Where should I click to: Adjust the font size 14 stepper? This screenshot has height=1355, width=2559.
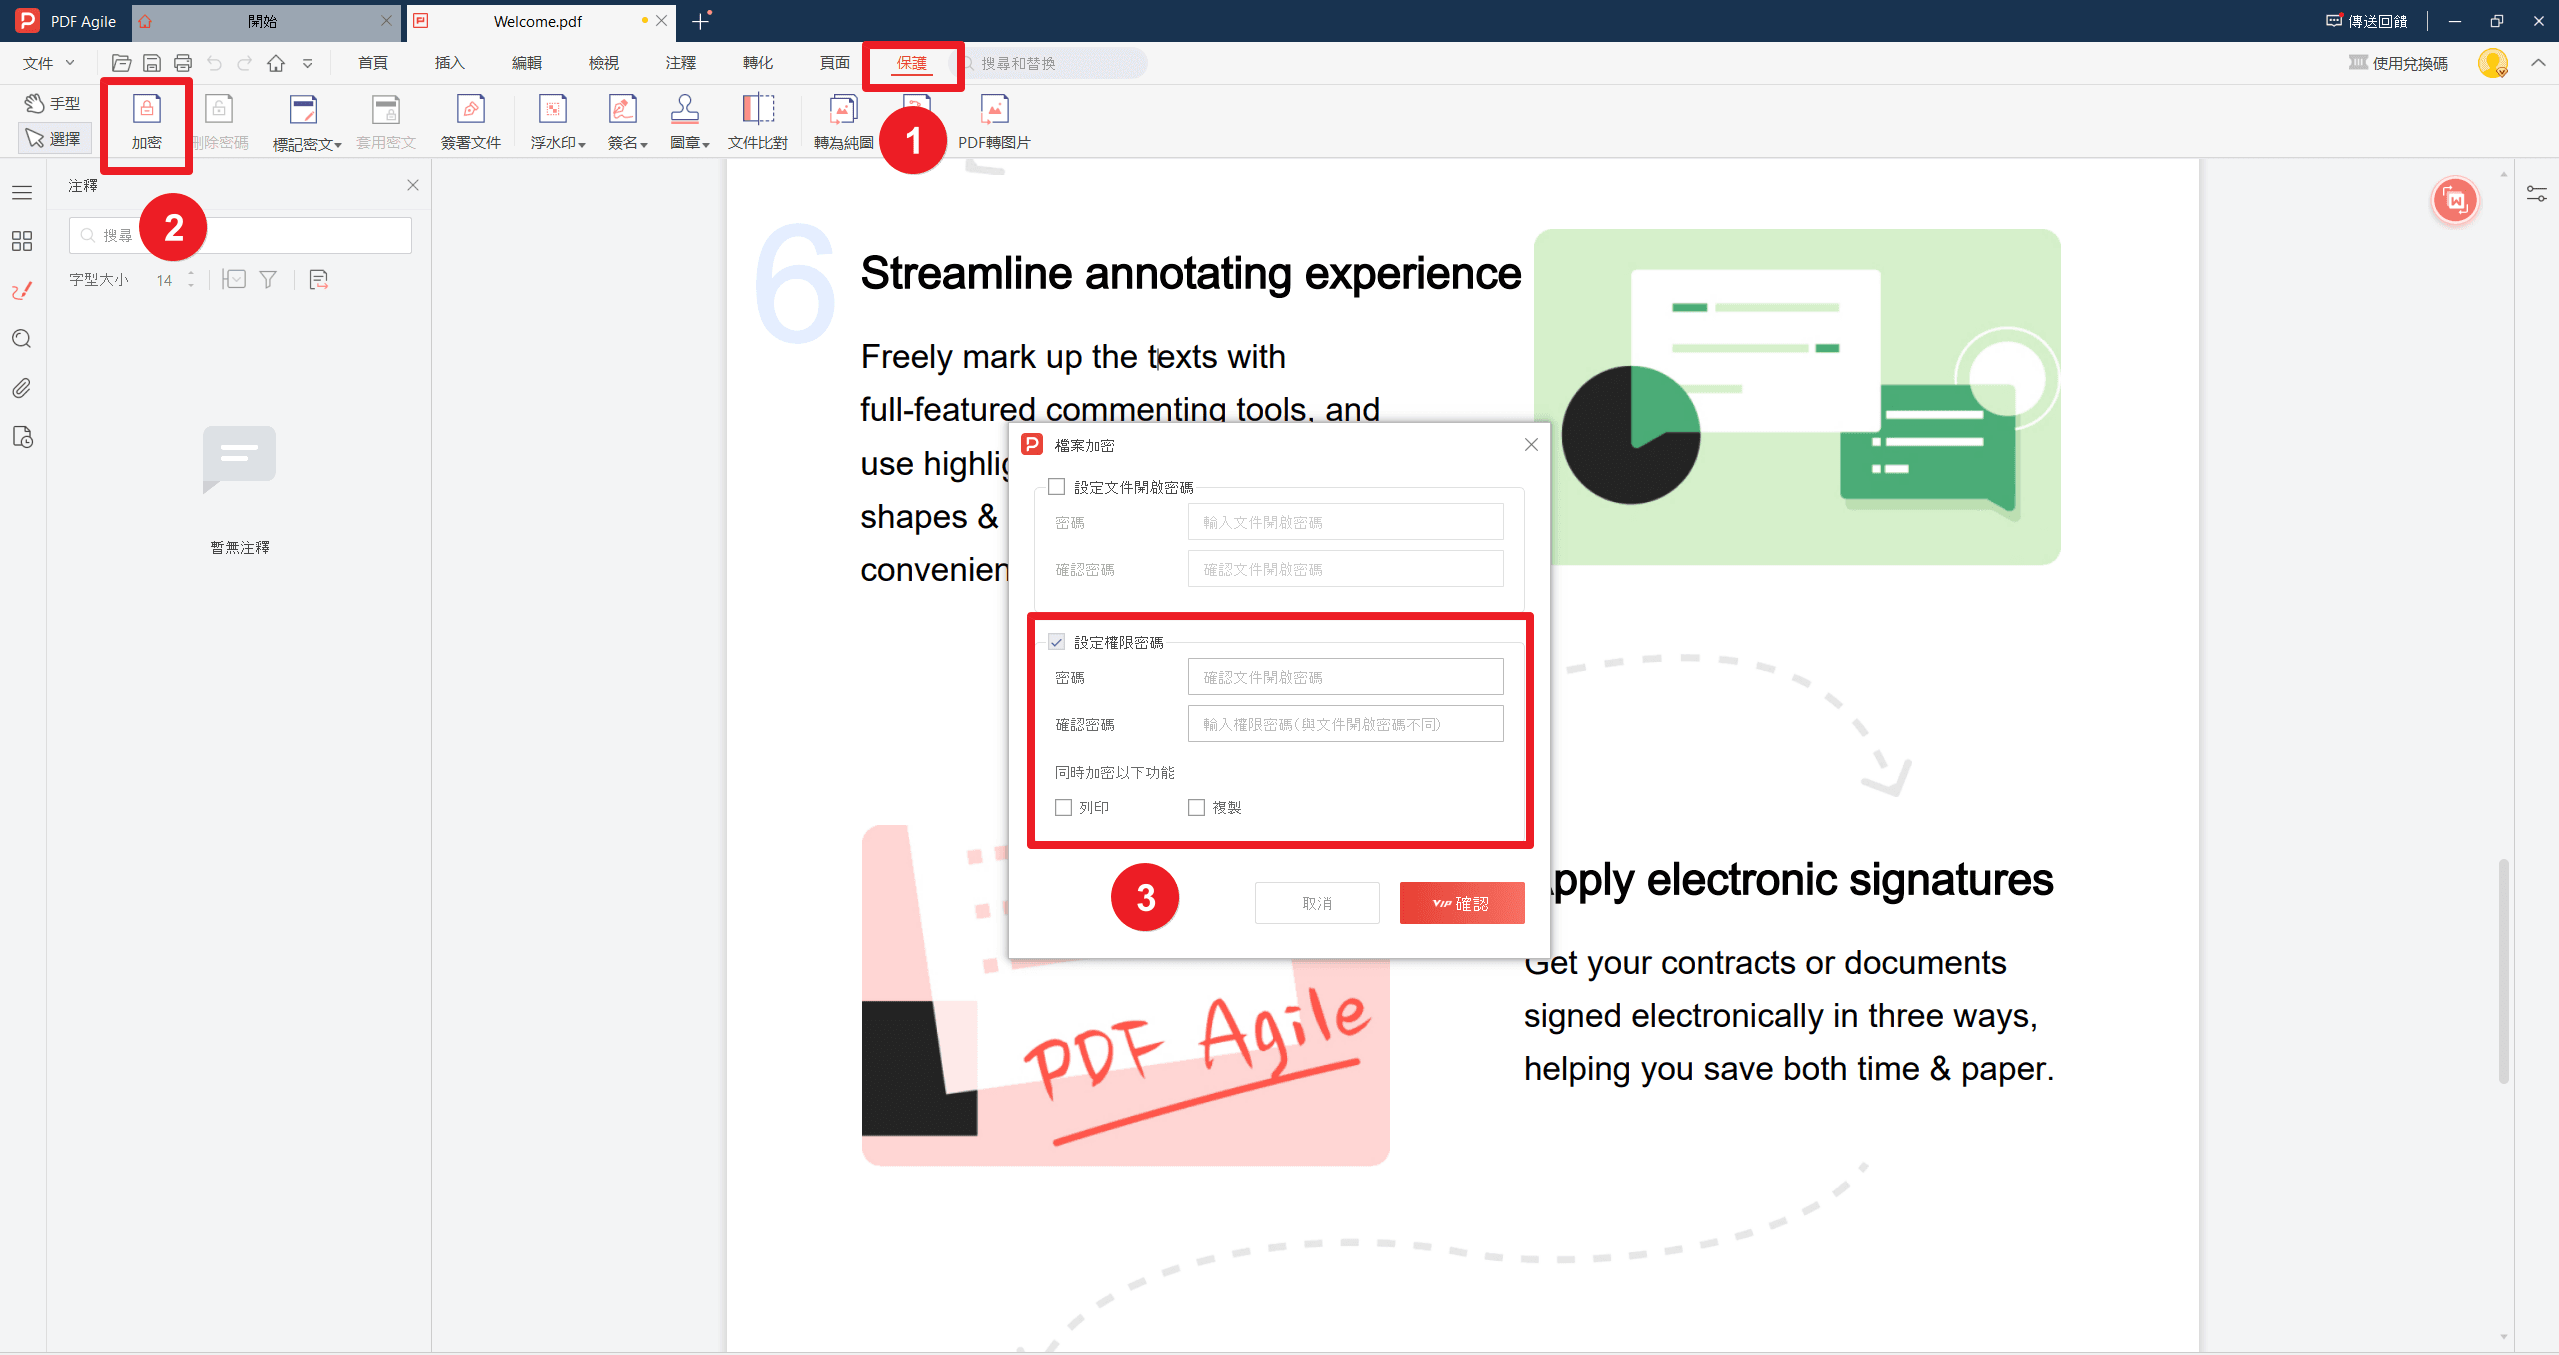coord(191,279)
